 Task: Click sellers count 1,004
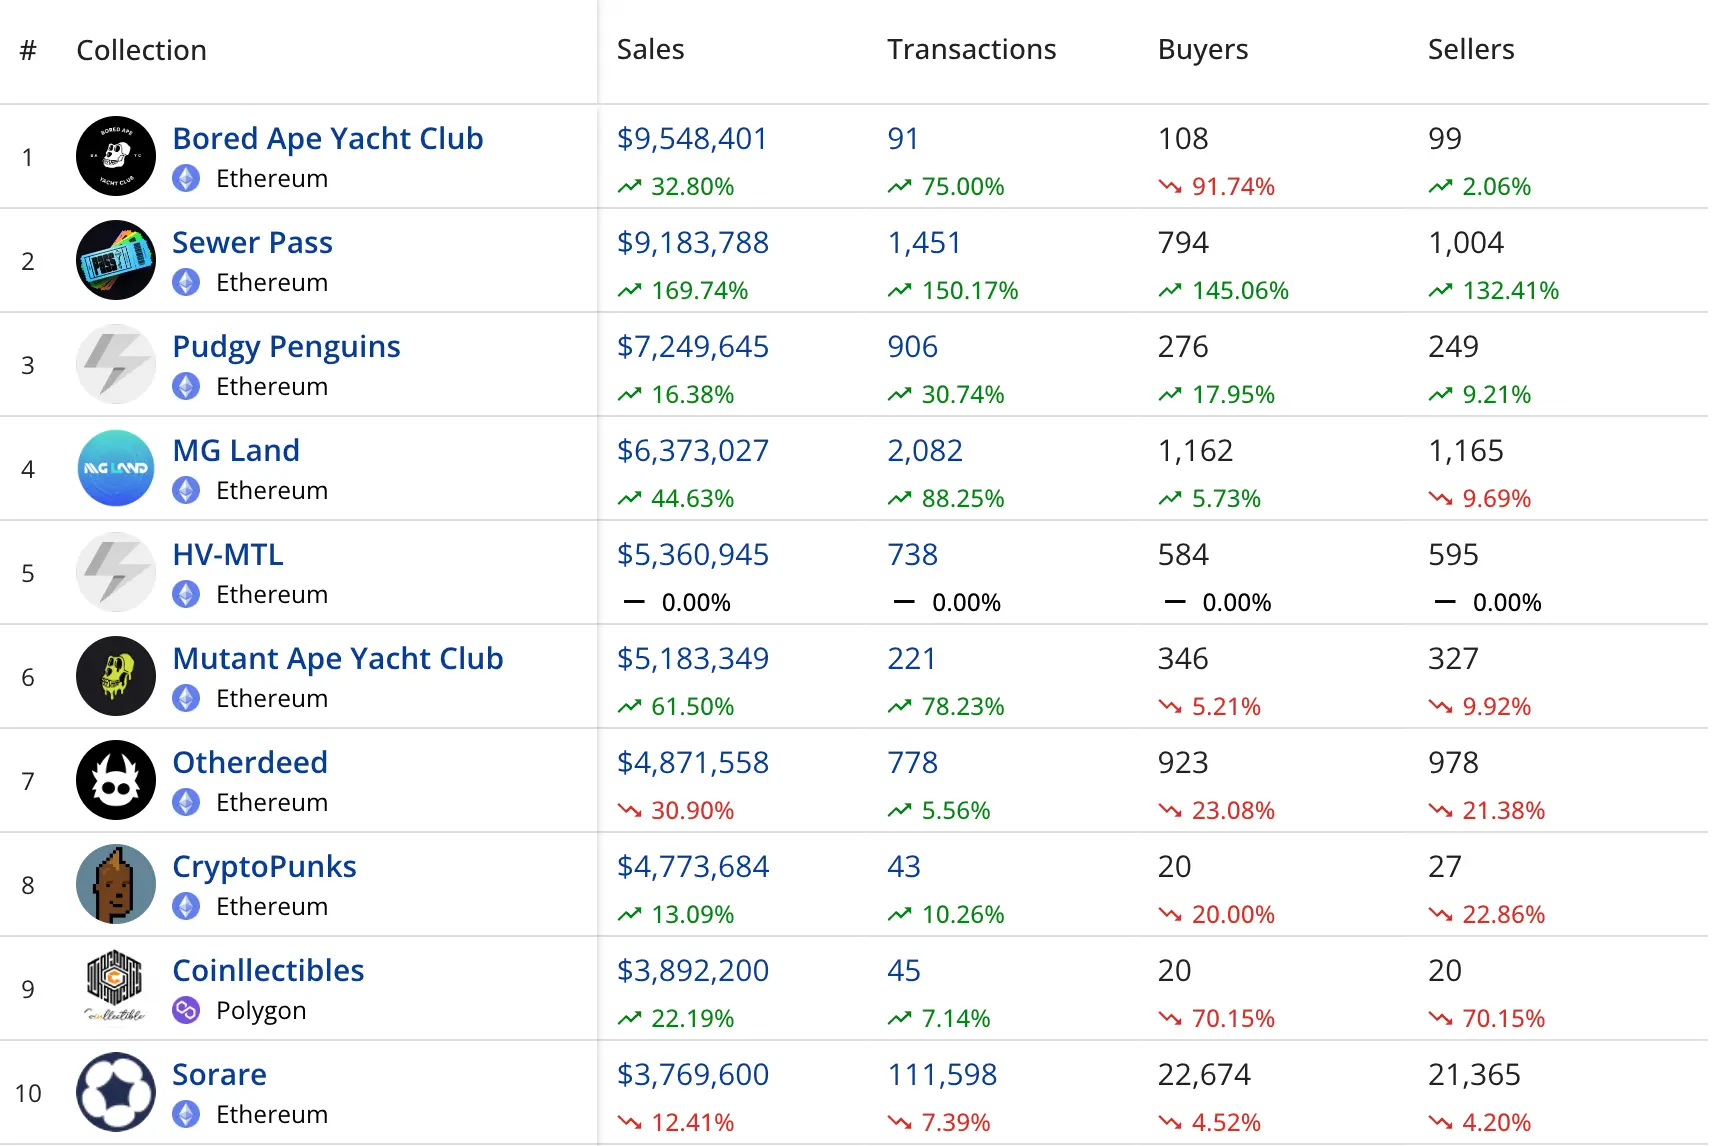[1466, 242]
